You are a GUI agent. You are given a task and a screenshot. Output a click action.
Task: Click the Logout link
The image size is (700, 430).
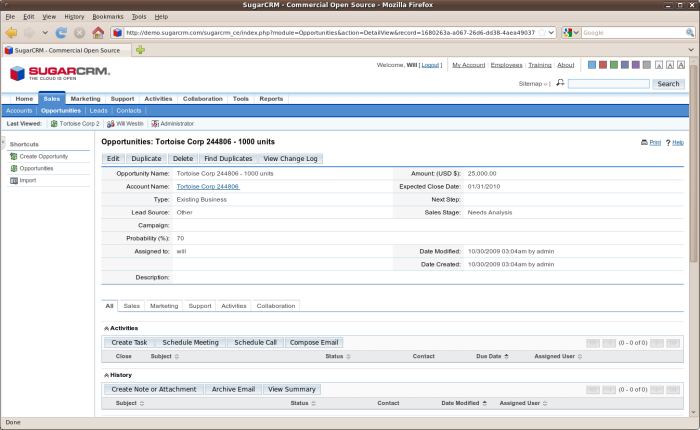[x=430, y=65]
